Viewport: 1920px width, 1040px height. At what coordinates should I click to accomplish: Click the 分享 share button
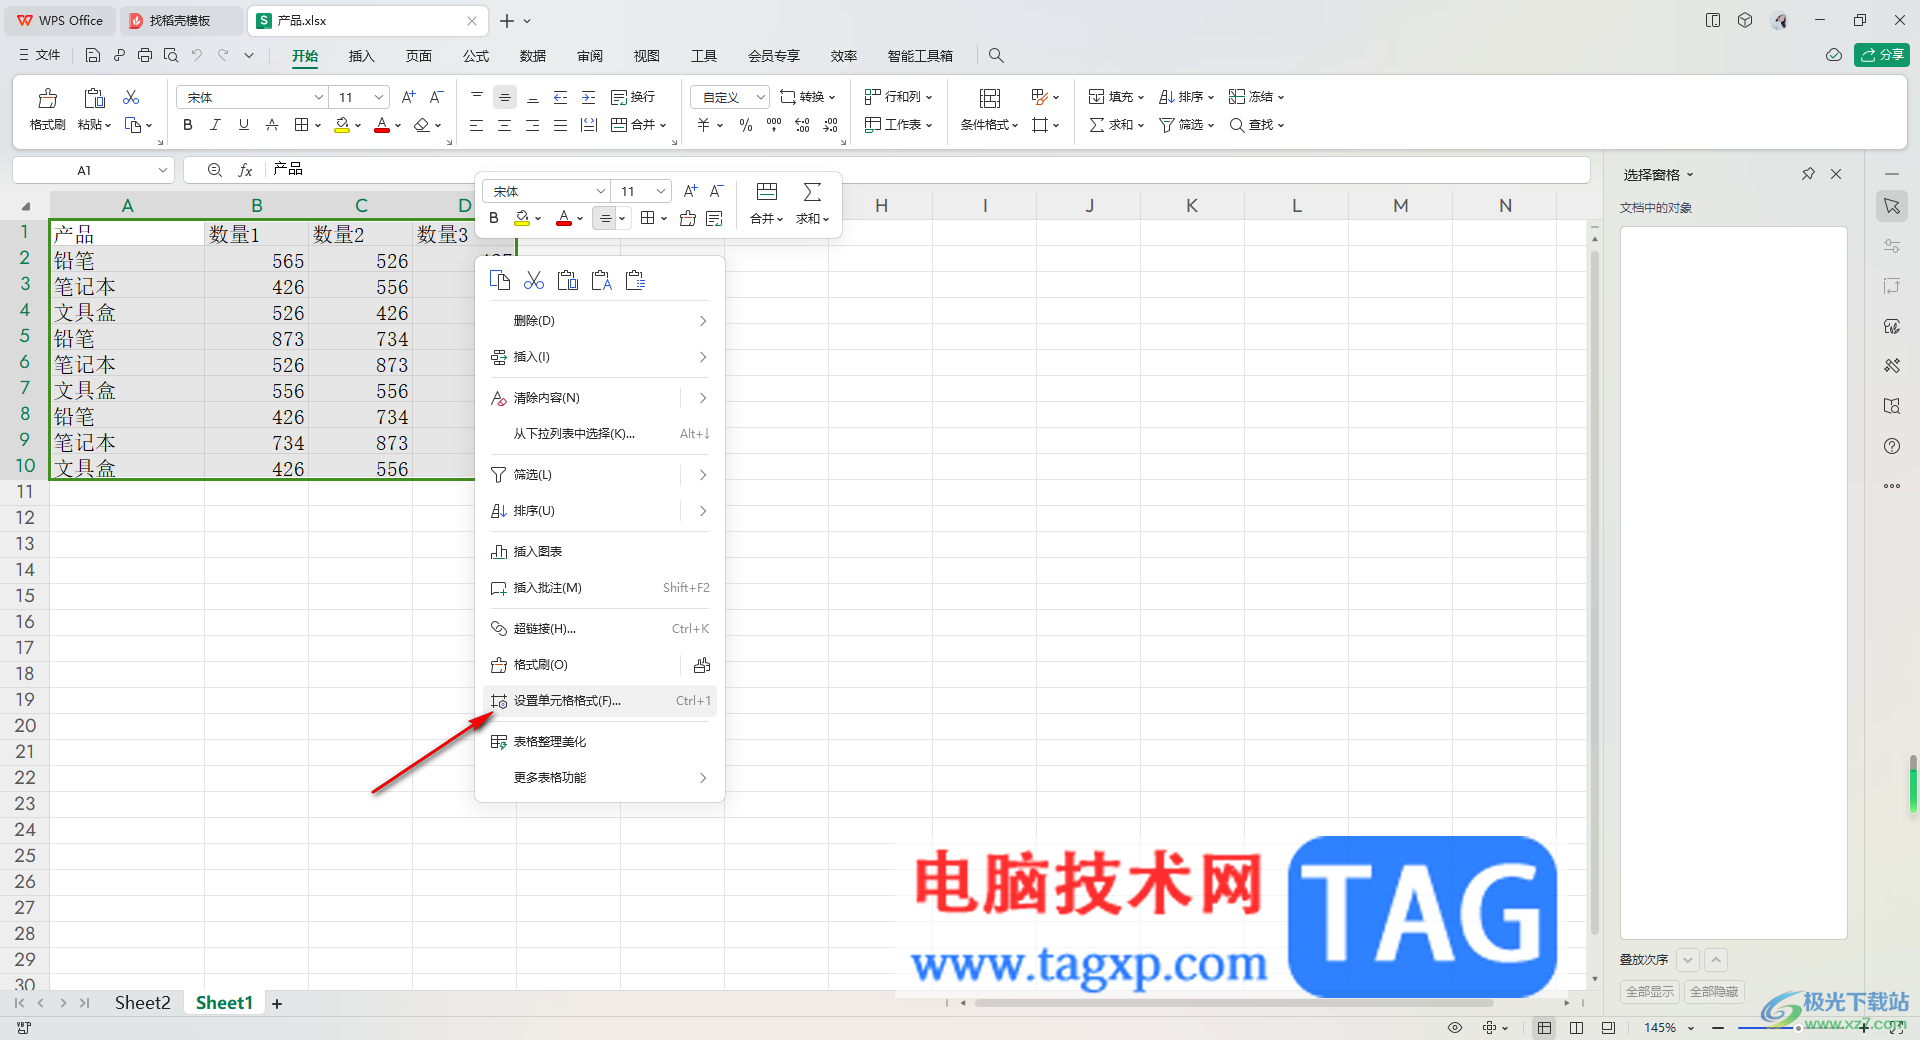1881,55
